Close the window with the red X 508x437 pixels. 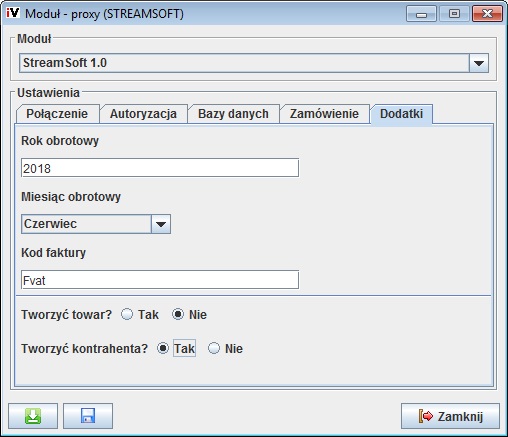487,14
